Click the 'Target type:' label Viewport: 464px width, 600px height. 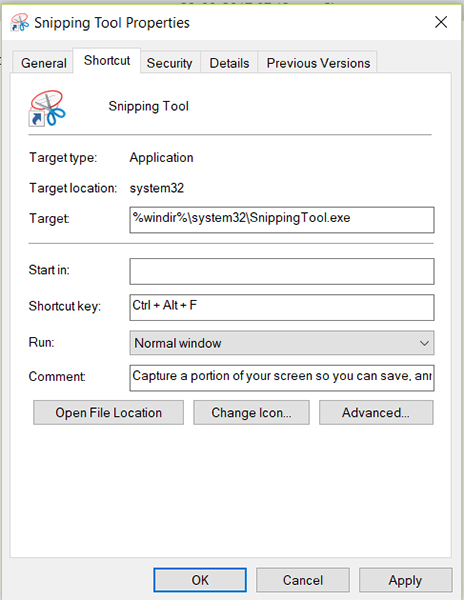pyautogui.click(x=63, y=158)
